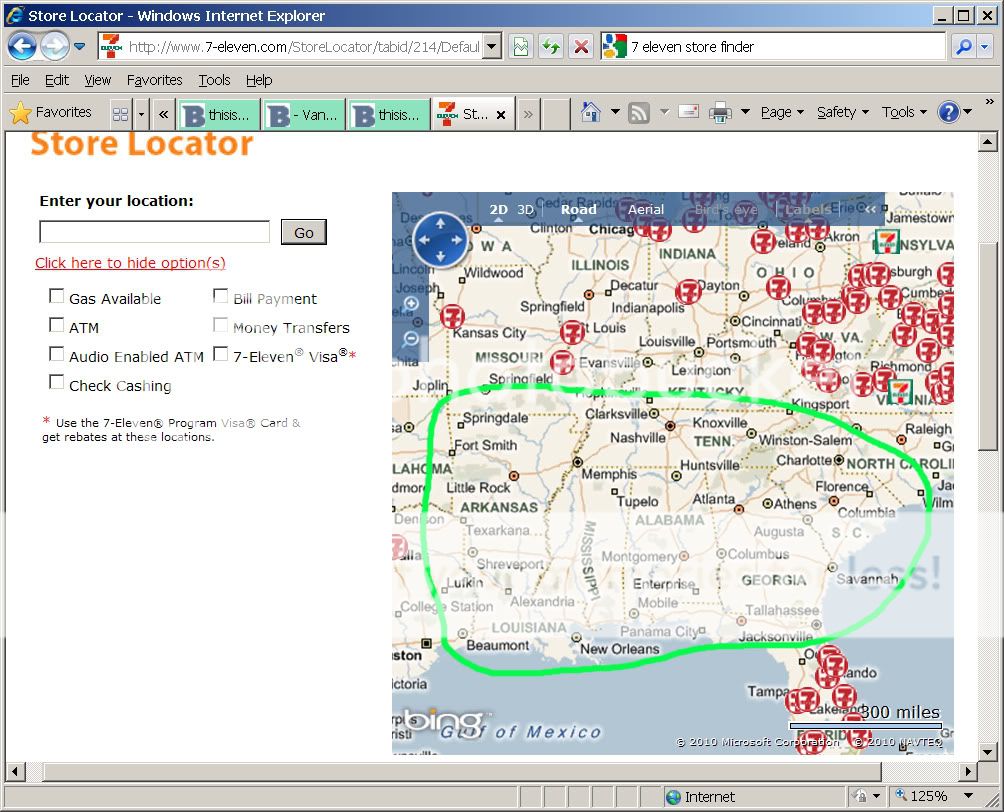
Task: Click the browser Refresh button
Action: (550, 47)
